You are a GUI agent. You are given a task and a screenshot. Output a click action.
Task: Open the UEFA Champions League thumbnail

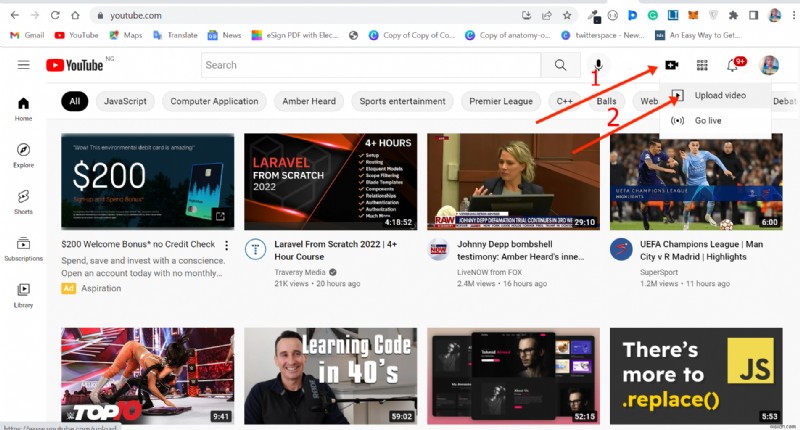pyautogui.click(x=696, y=182)
